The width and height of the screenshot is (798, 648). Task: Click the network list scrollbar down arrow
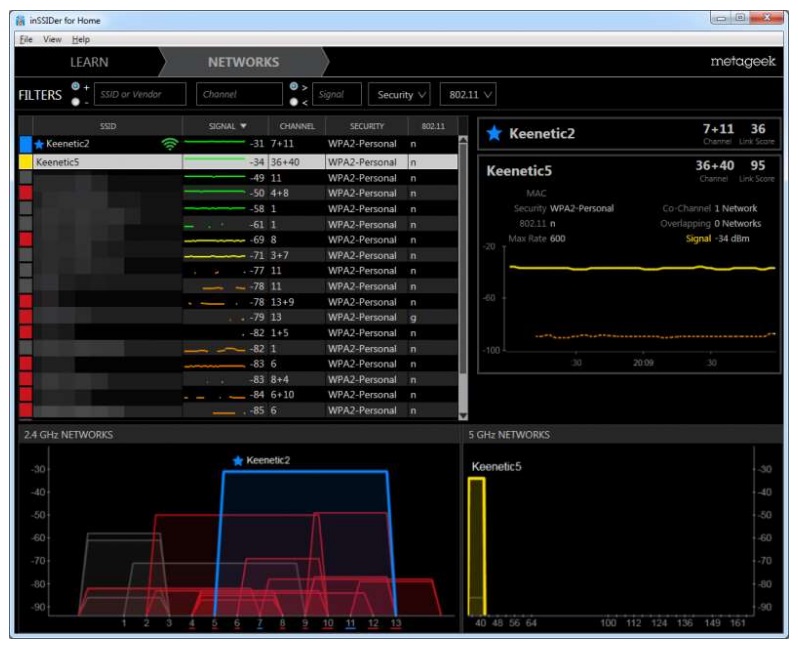[x=463, y=415]
